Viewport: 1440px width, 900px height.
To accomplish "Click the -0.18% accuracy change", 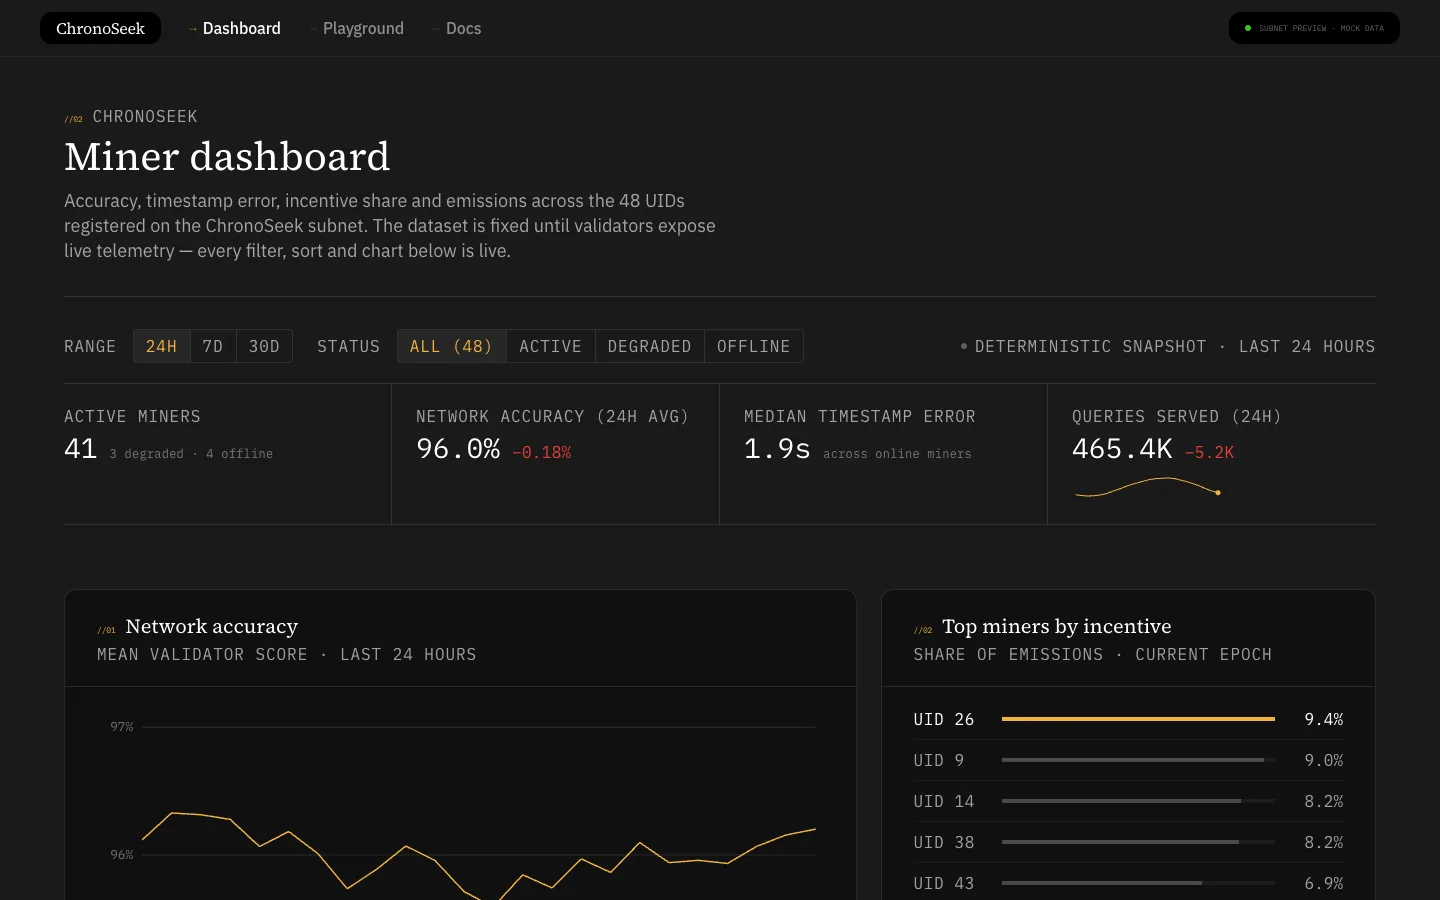I will click(x=542, y=453).
